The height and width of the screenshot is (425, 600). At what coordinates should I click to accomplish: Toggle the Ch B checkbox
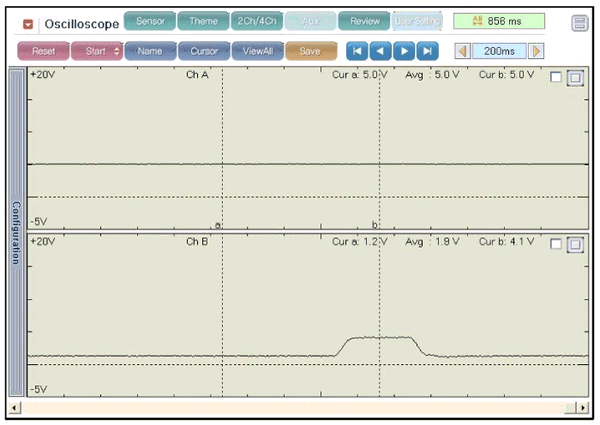pyautogui.click(x=556, y=244)
